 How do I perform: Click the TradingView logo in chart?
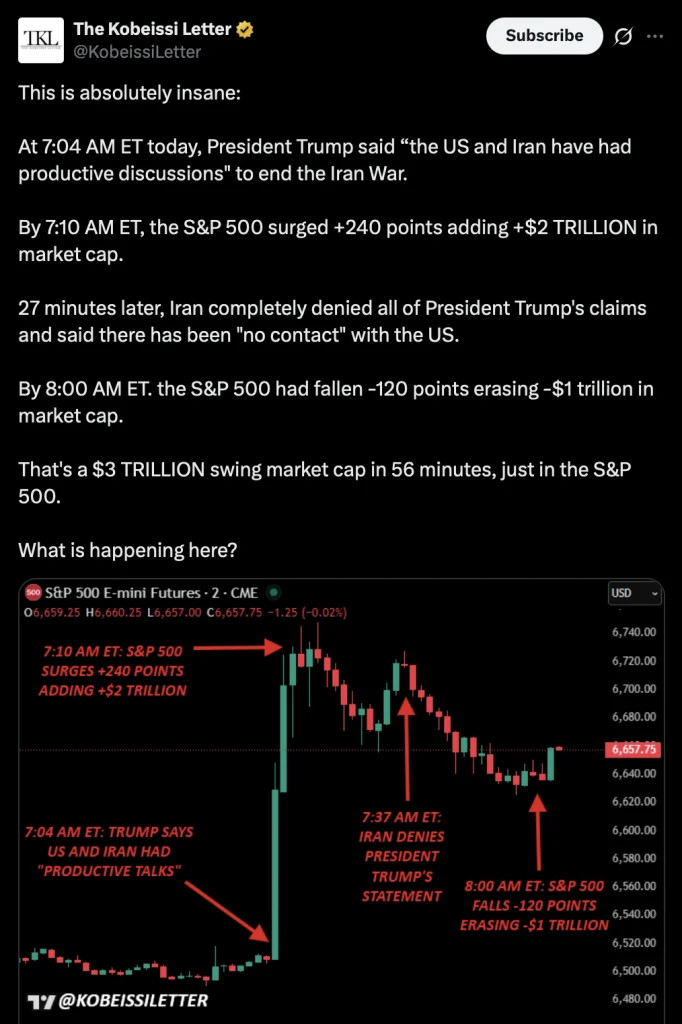point(40,1000)
